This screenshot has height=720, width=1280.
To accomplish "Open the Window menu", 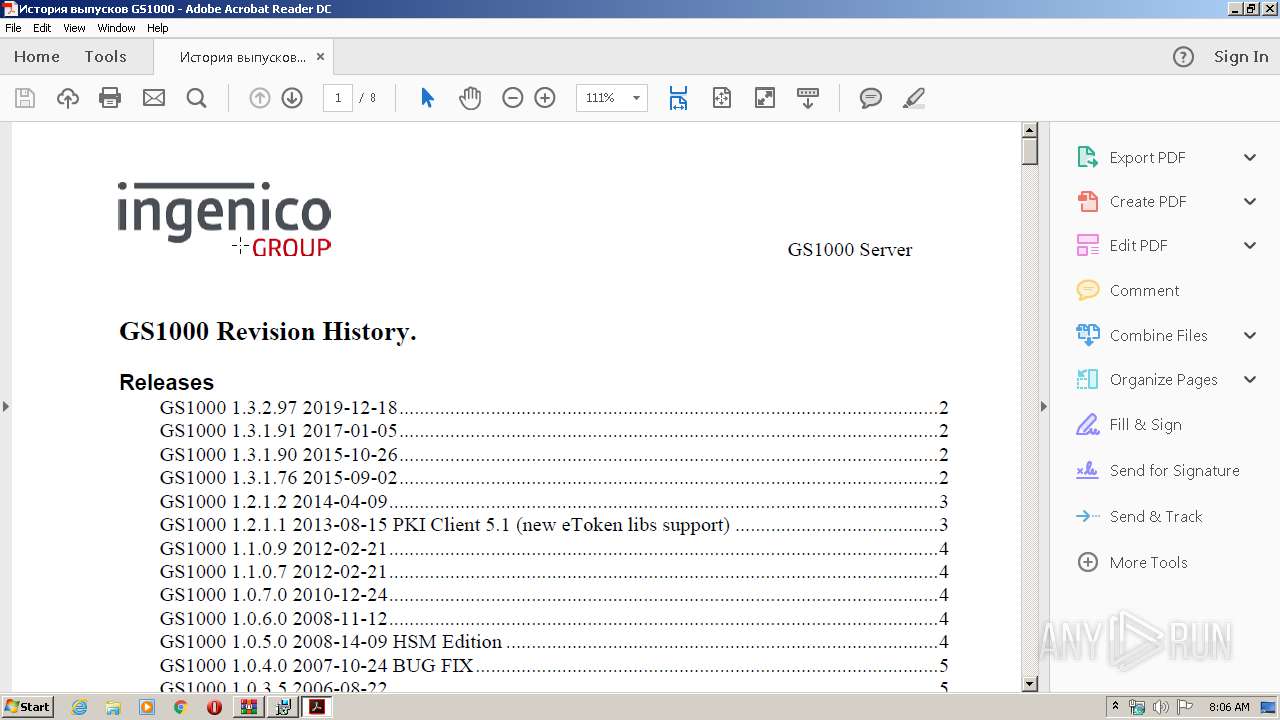I will tap(117, 28).
